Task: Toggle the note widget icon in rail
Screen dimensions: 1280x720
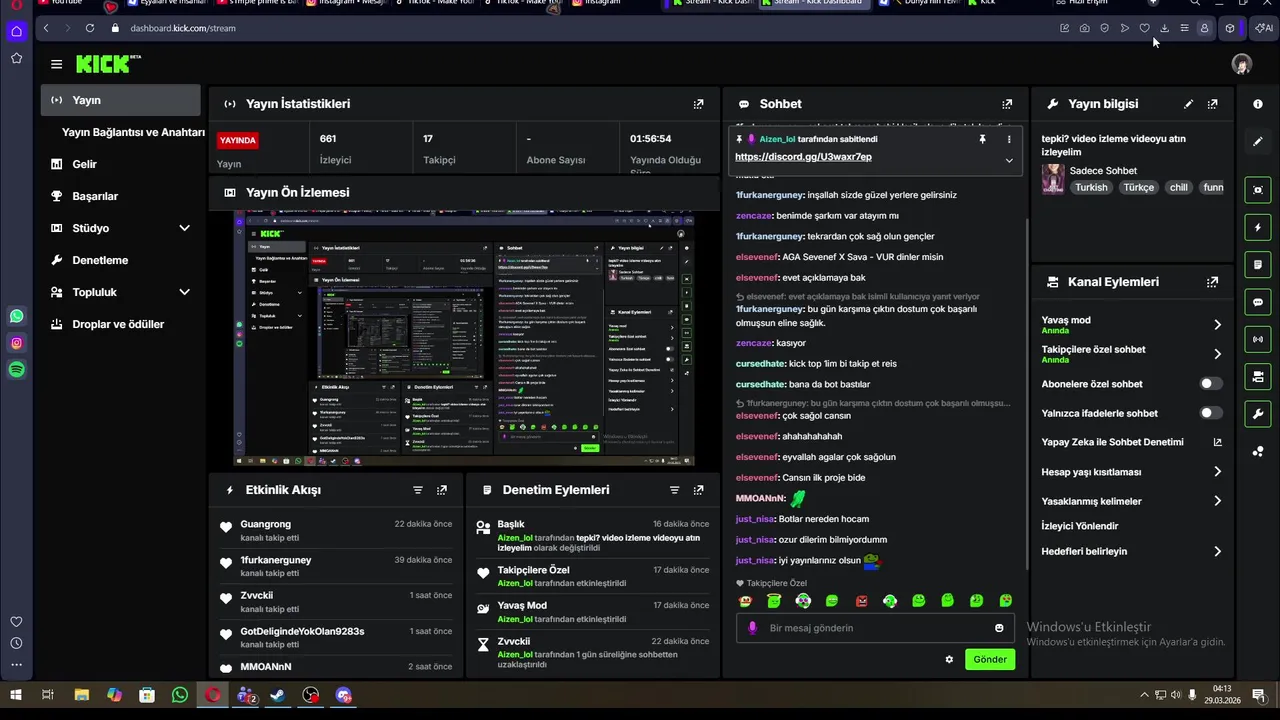Action: (x=1258, y=265)
